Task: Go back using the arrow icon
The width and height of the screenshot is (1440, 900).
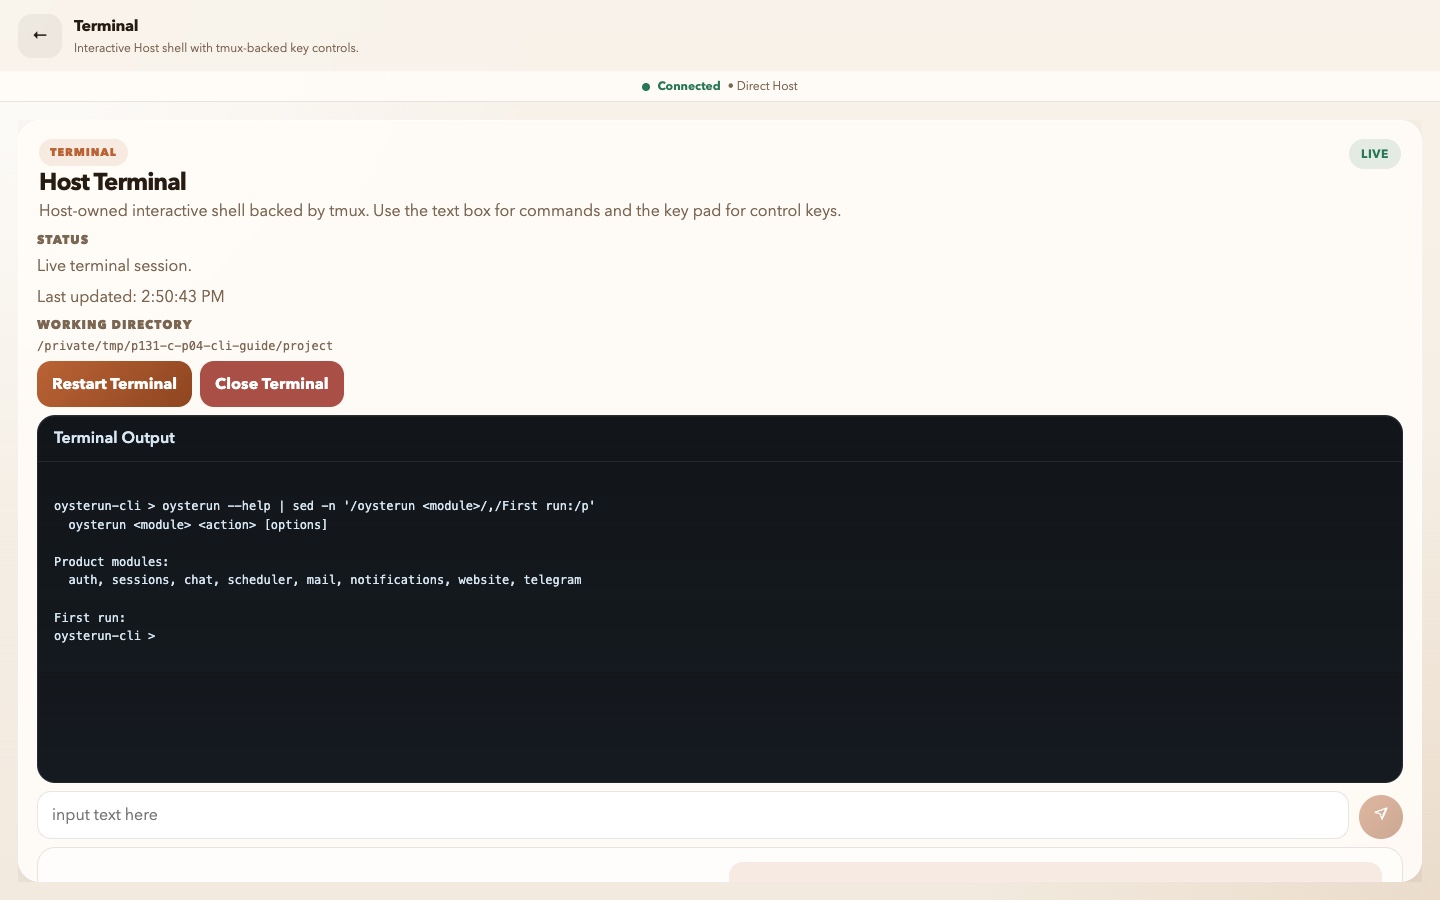Action: point(40,36)
